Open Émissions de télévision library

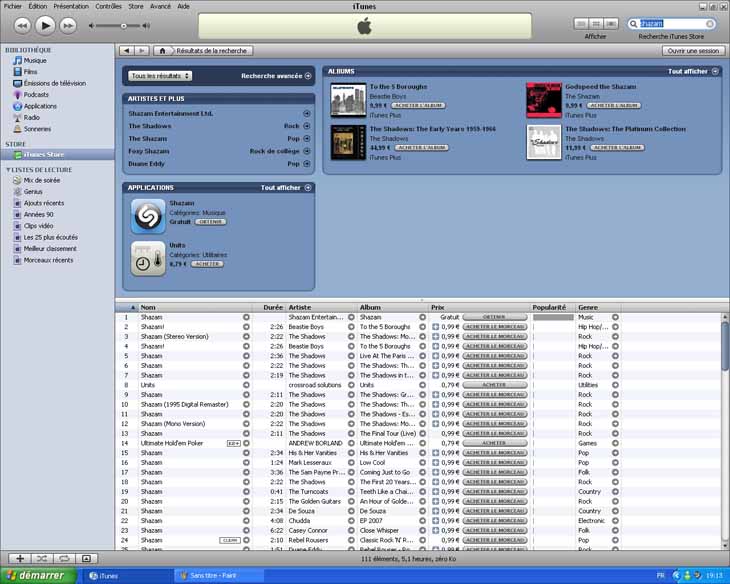click(x=54, y=83)
